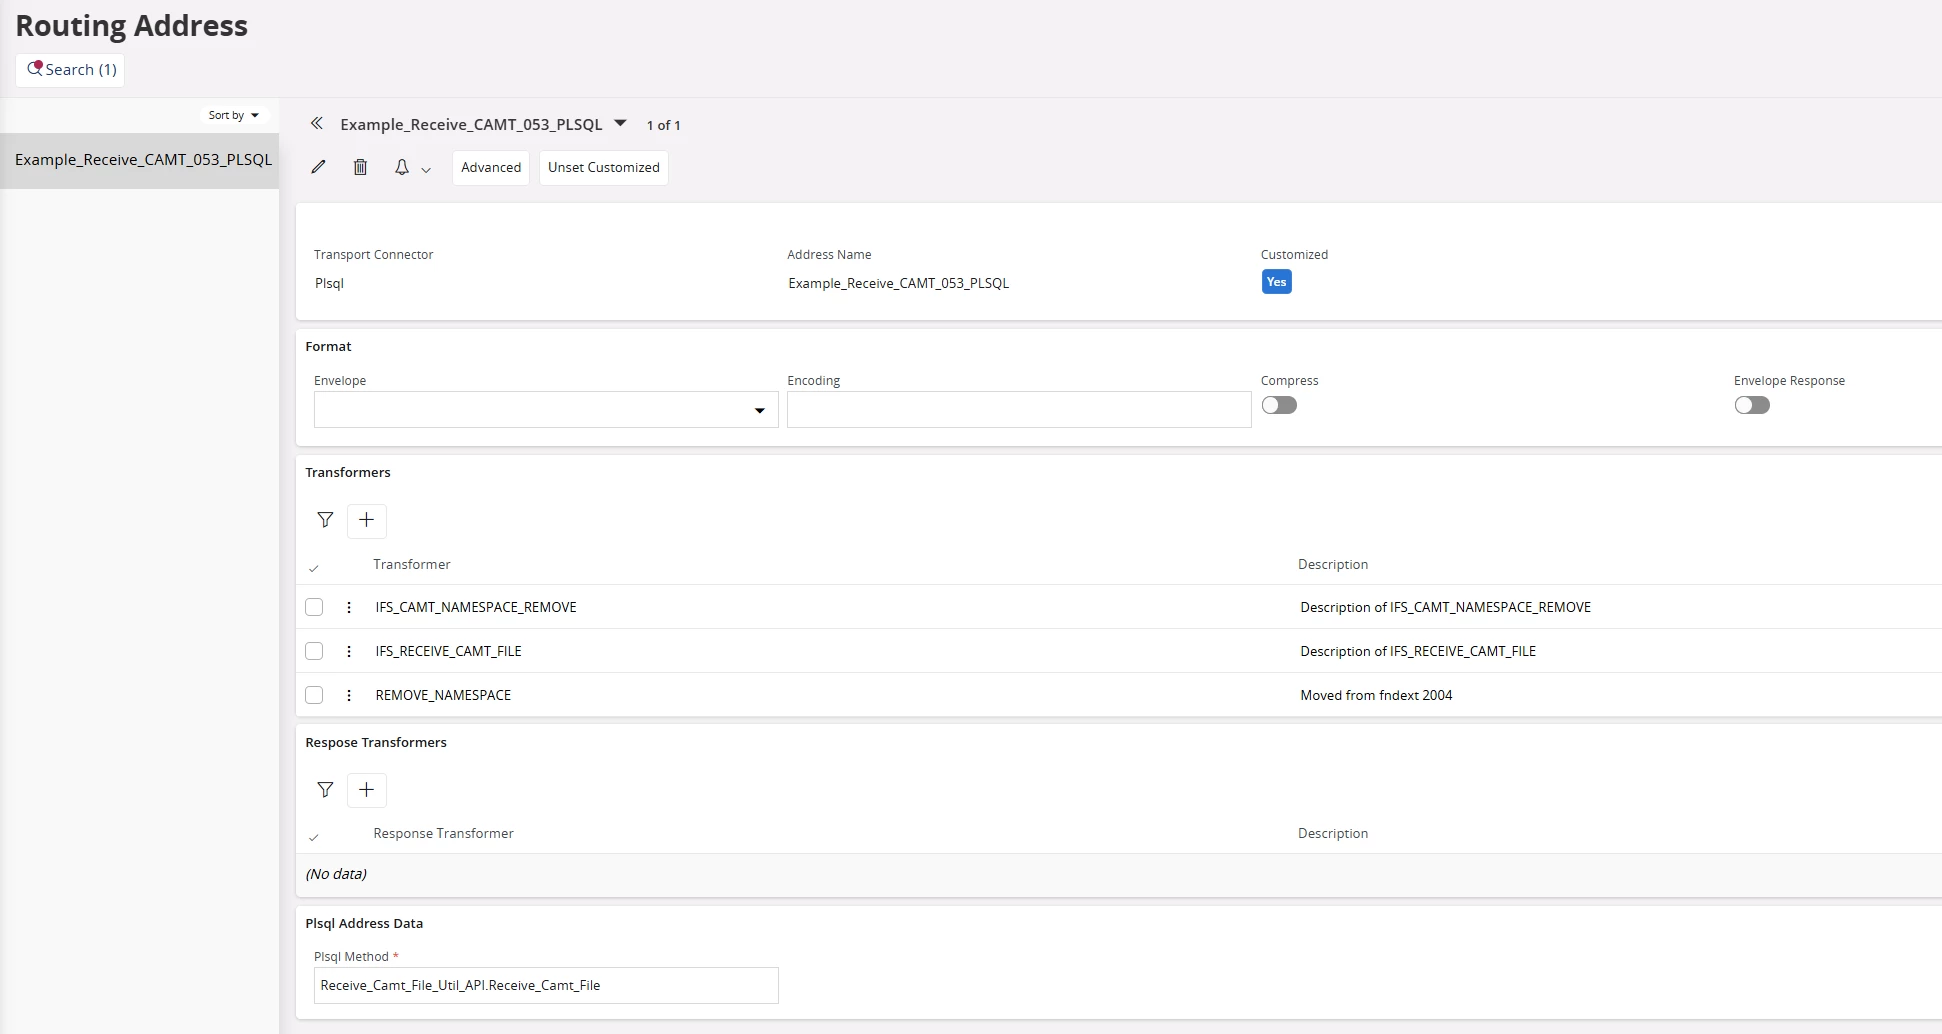Select all rows in Transformers table header
This screenshot has width=1942, height=1034.
coord(314,567)
